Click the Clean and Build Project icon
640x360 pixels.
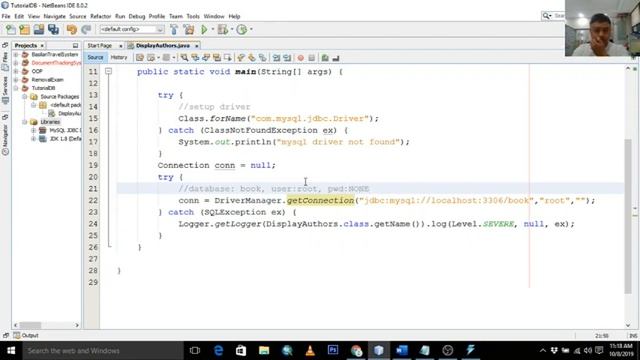pos(189,29)
